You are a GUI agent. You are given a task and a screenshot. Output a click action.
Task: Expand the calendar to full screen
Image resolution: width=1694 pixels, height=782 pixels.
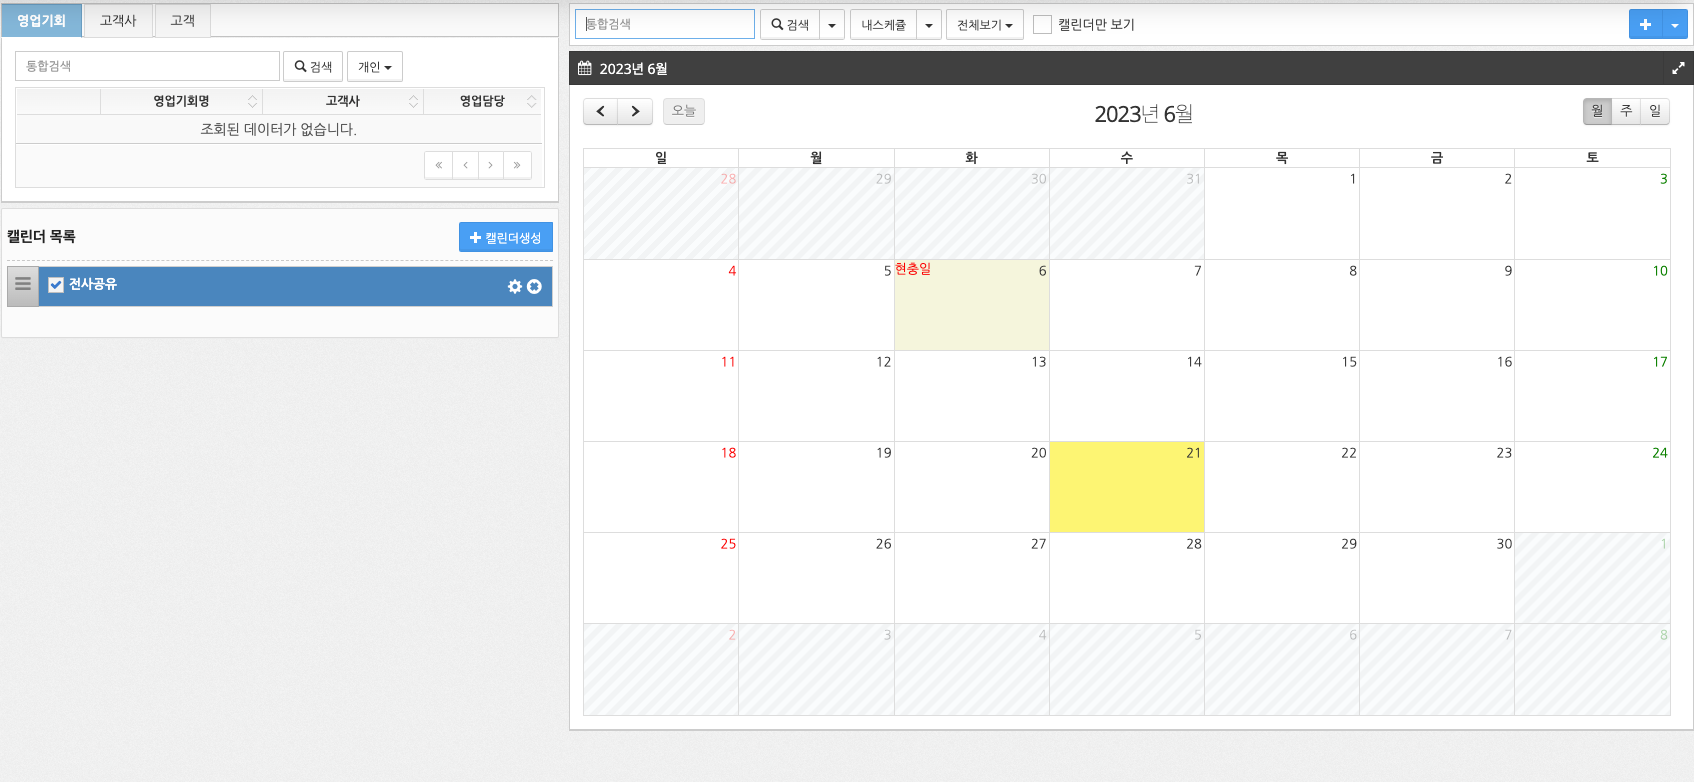[1678, 68]
